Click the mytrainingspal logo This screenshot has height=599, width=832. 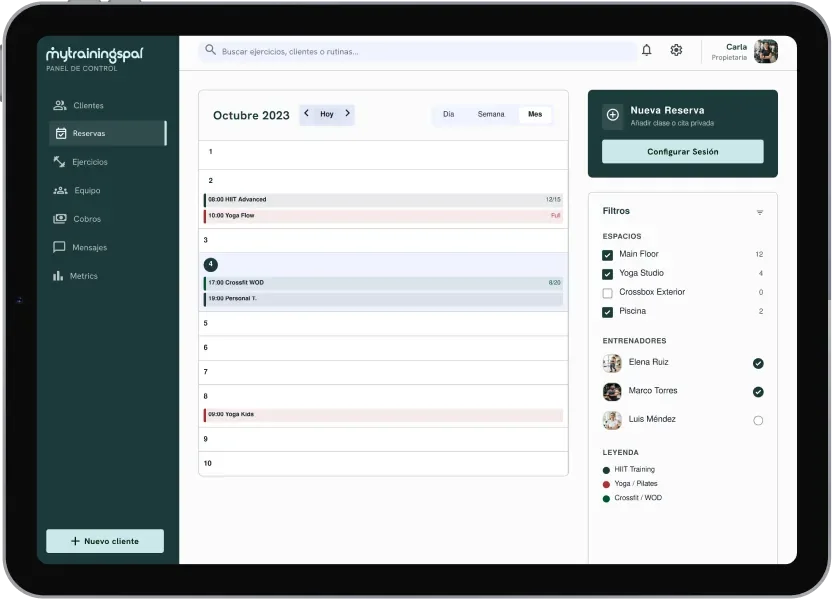click(x=94, y=54)
